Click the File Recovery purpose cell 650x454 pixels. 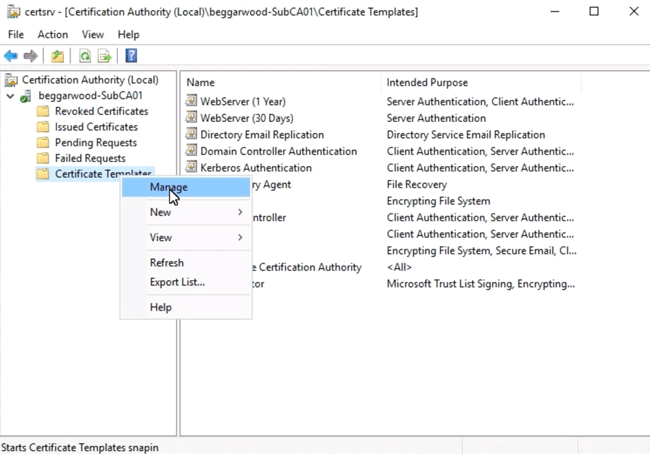click(417, 185)
